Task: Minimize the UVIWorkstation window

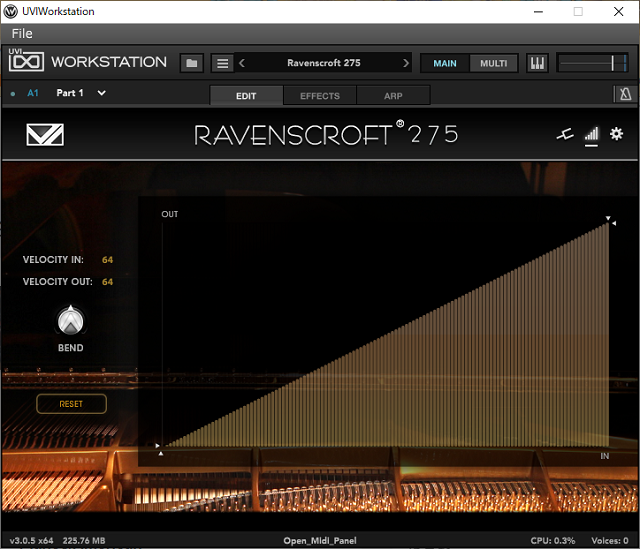Action: click(x=538, y=12)
